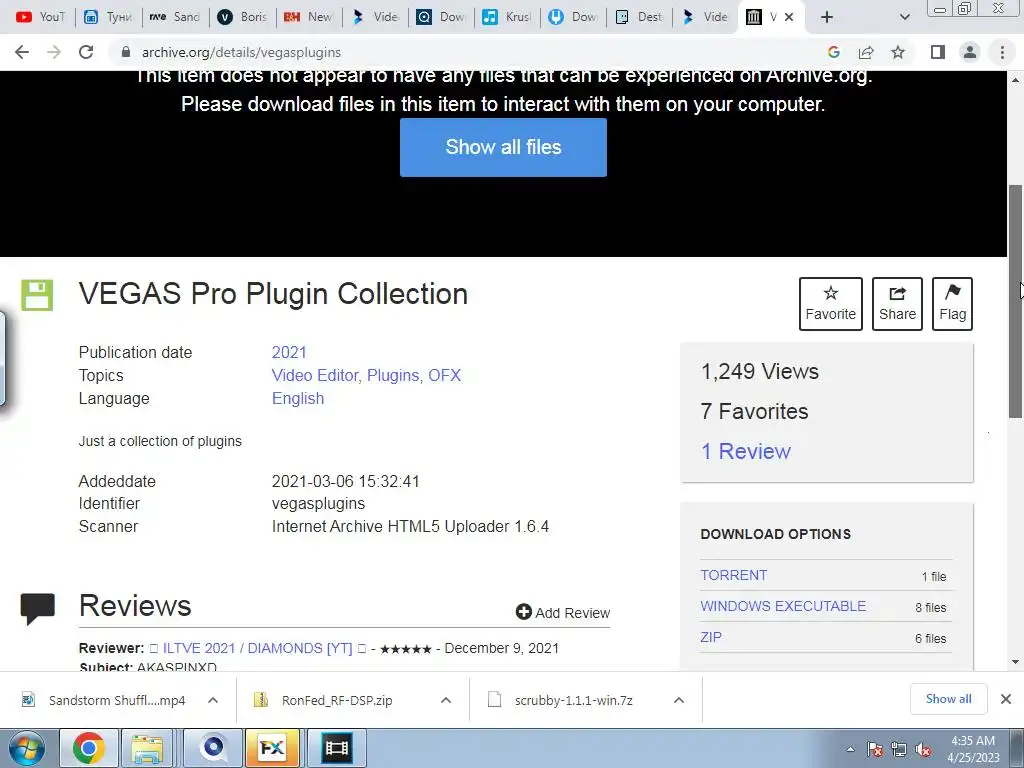Click the green floppy disk software icon
The image size is (1024, 768).
(37, 295)
